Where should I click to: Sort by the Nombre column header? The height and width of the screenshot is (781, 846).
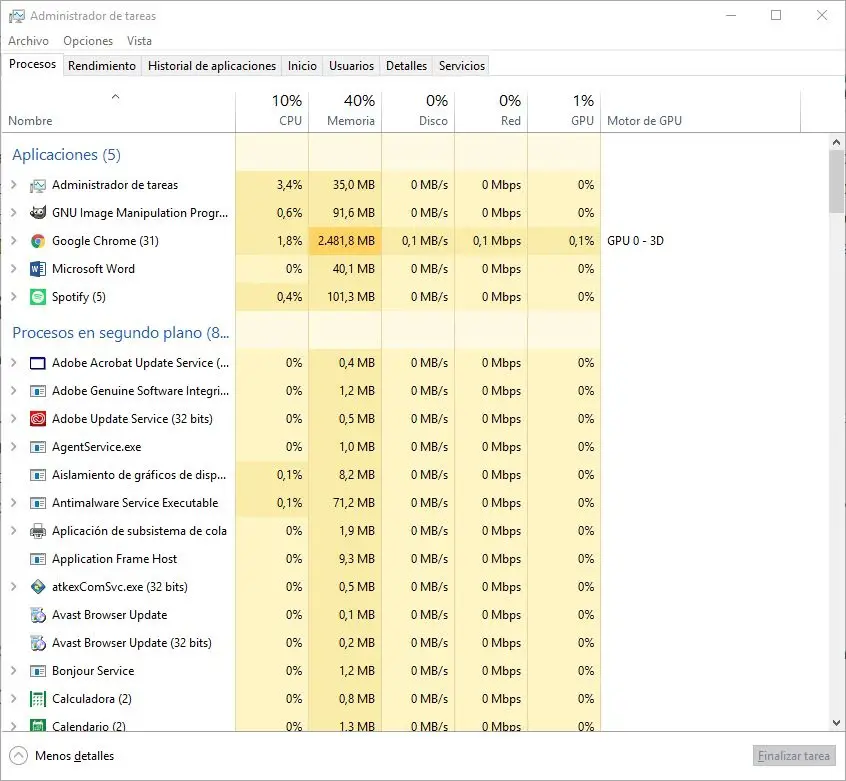pos(119,111)
